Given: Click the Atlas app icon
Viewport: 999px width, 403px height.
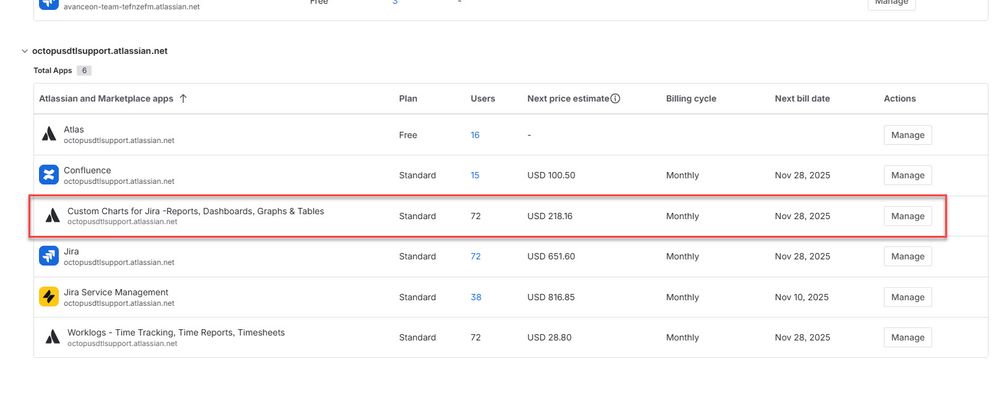Looking at the screenshot, I should pos(49,134).
